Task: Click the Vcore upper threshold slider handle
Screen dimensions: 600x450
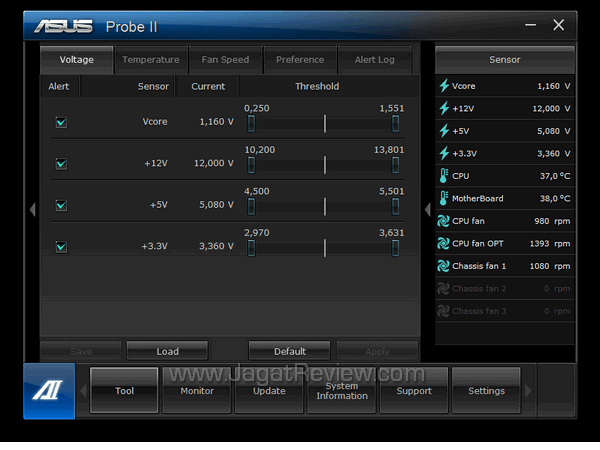Action: coord(396,123)
